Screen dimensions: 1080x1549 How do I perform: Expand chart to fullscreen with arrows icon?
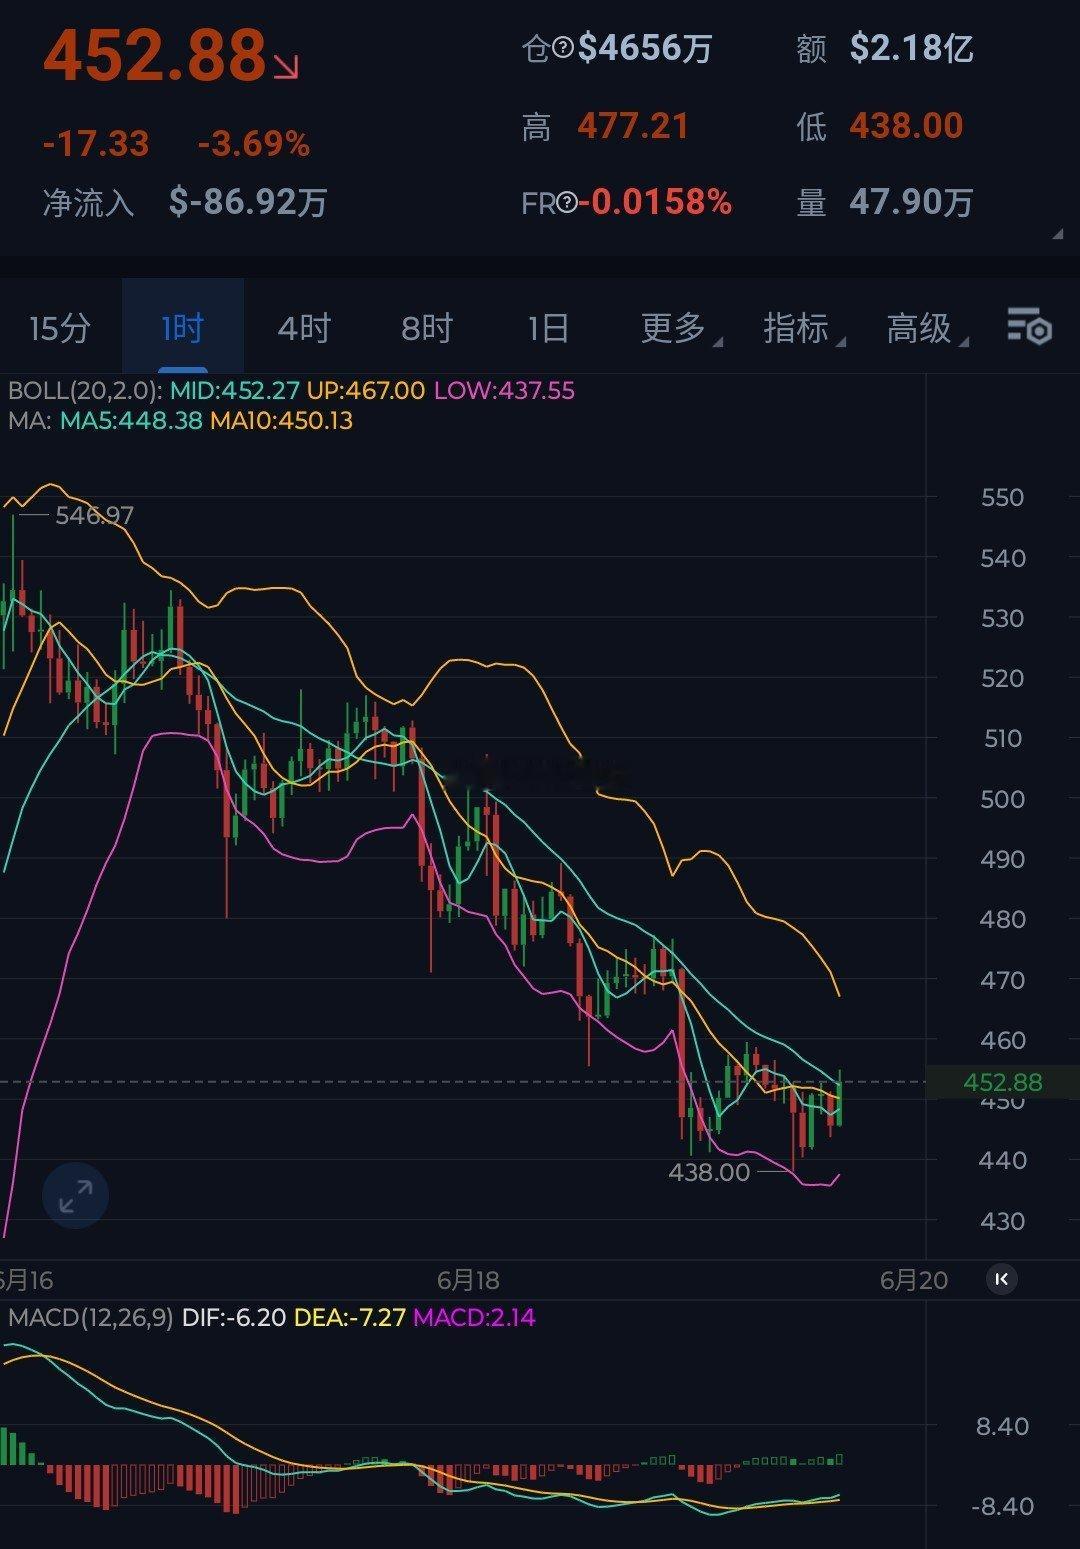pyautogui.click(x=75, y=1195)
